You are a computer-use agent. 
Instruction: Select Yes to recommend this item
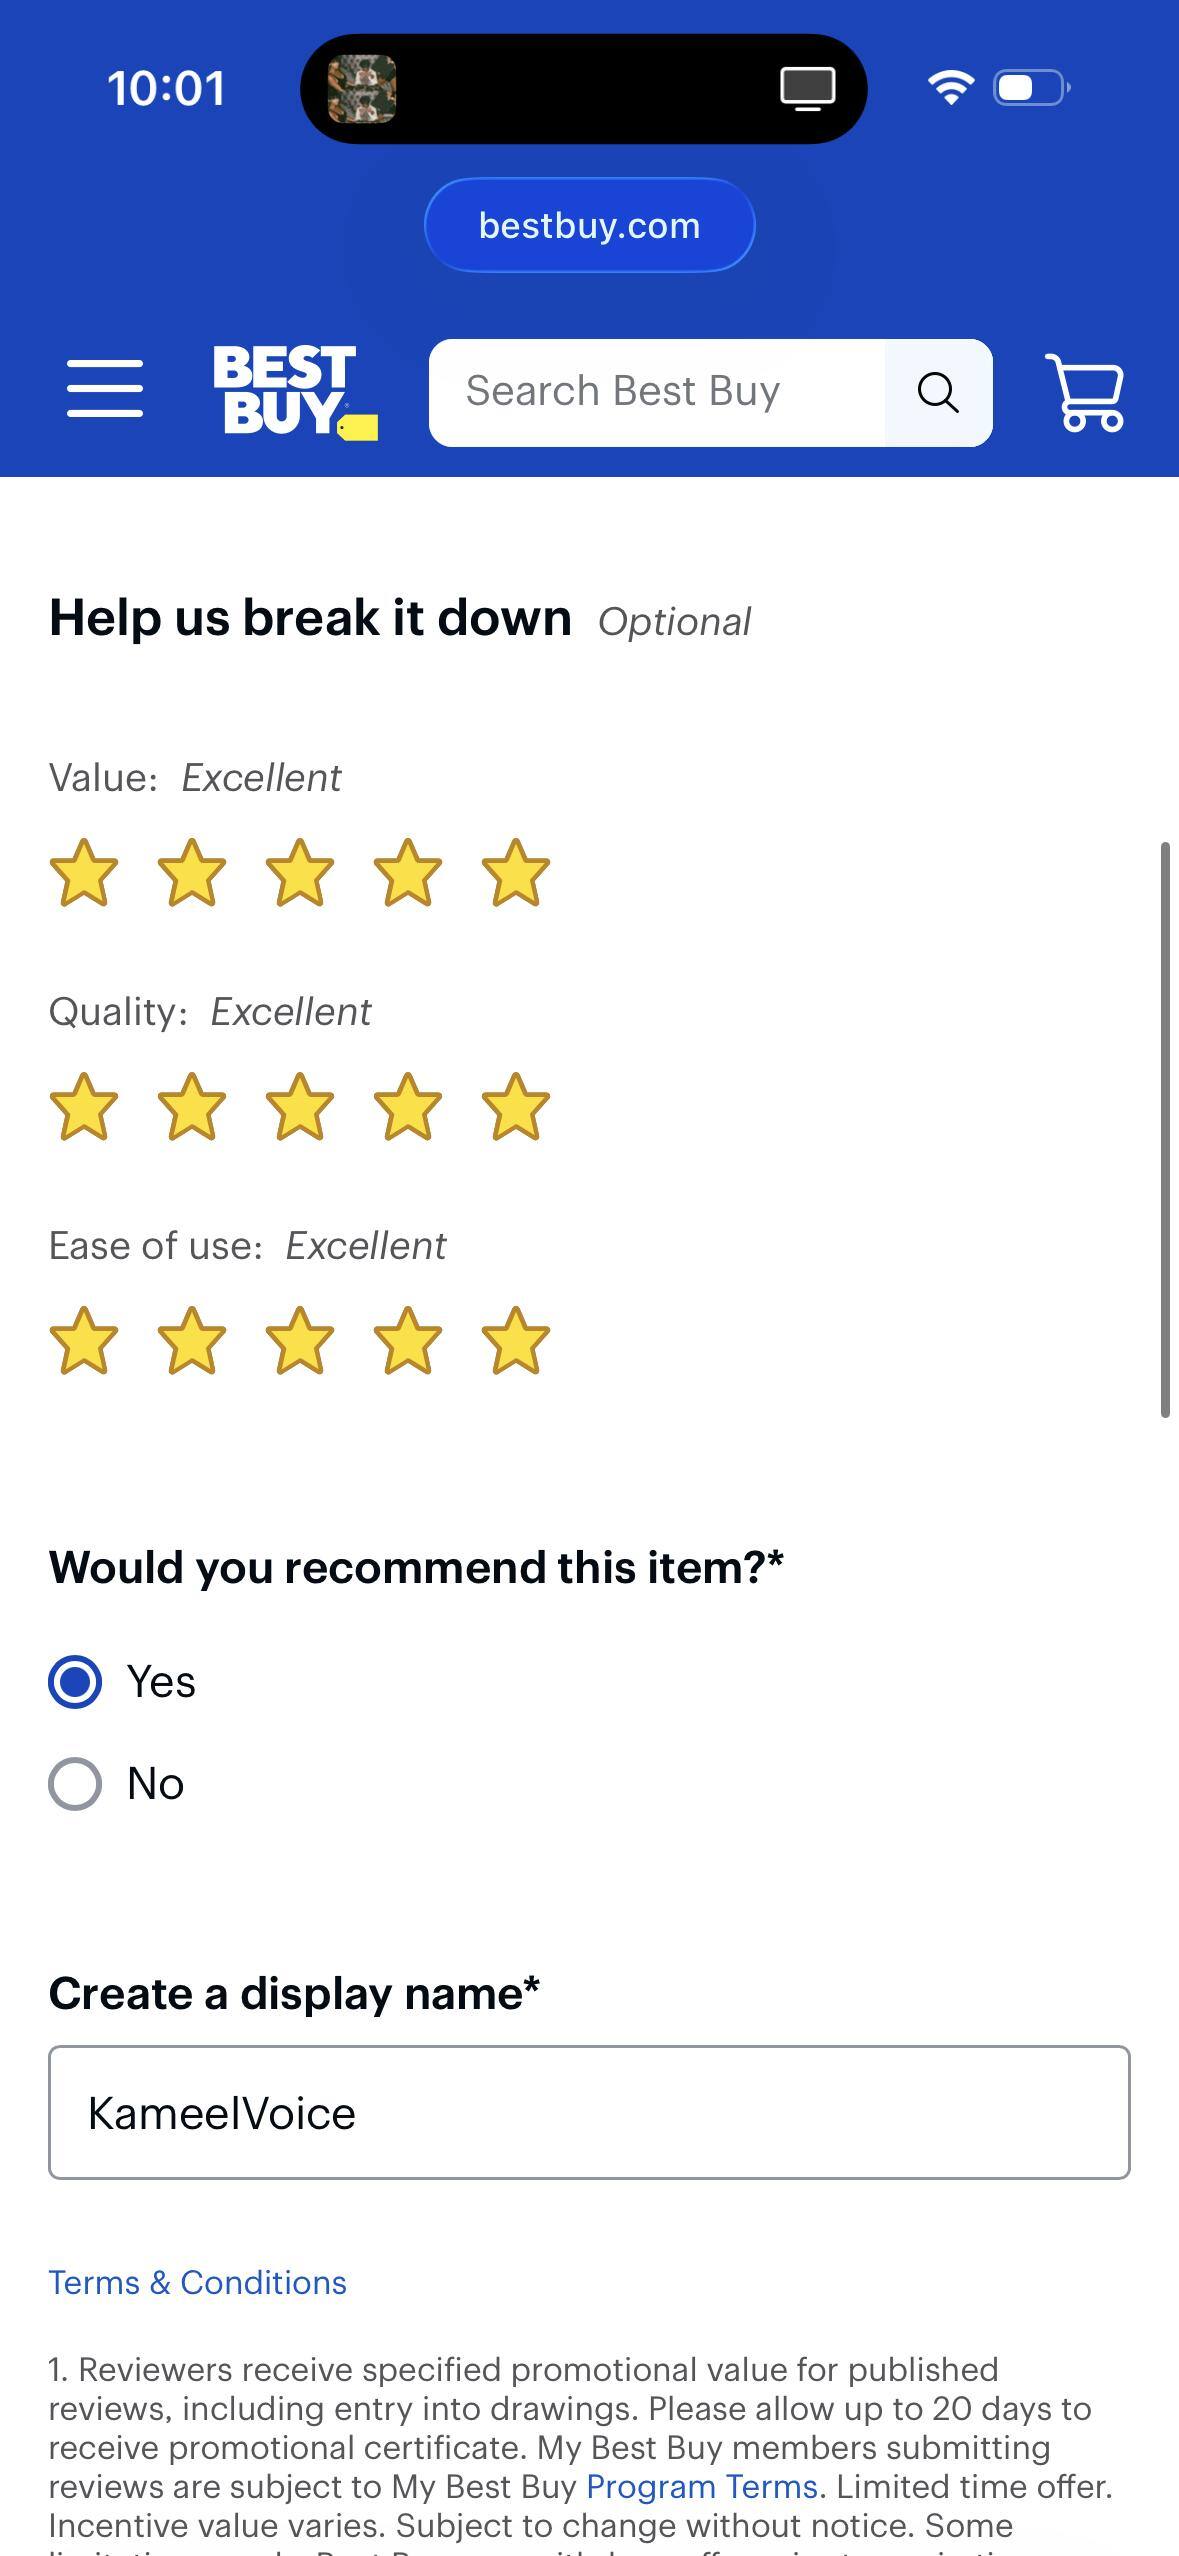point(73,1682)
